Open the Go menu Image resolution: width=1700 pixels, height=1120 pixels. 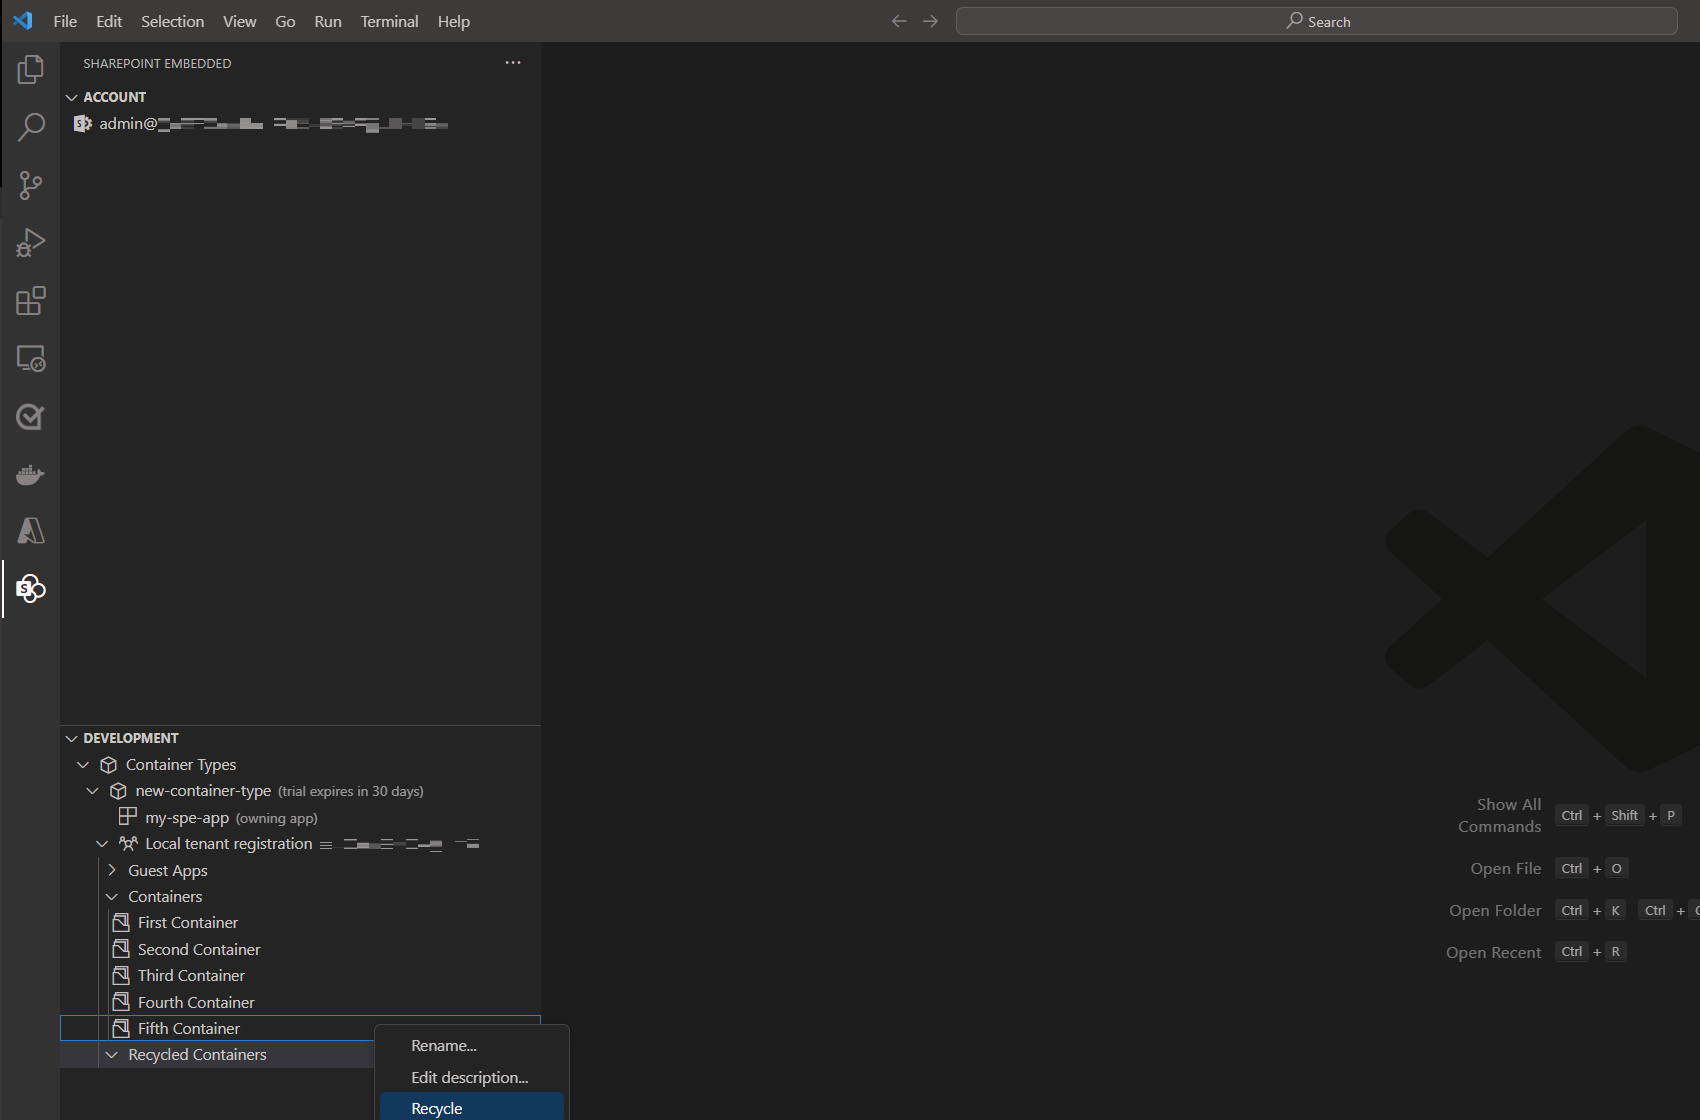285,21
